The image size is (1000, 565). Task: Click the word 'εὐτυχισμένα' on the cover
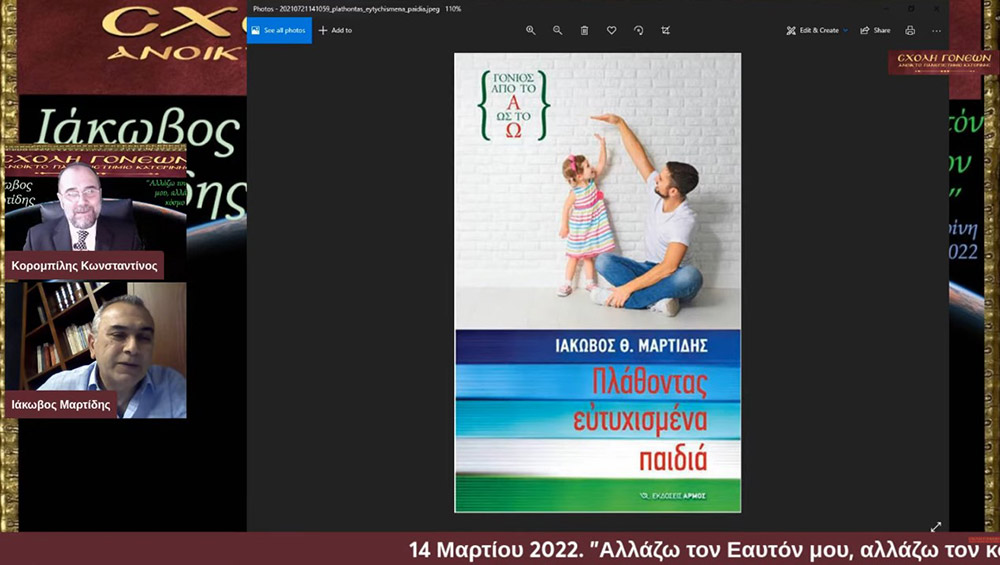pyautogui.click(x=640, y=420)
